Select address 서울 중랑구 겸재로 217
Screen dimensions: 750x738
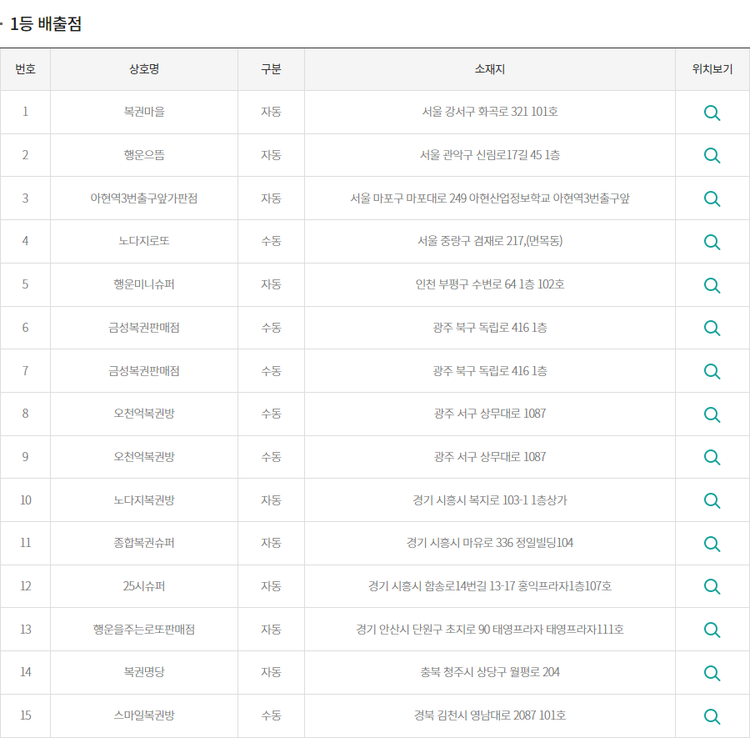[x=471, y=241]
